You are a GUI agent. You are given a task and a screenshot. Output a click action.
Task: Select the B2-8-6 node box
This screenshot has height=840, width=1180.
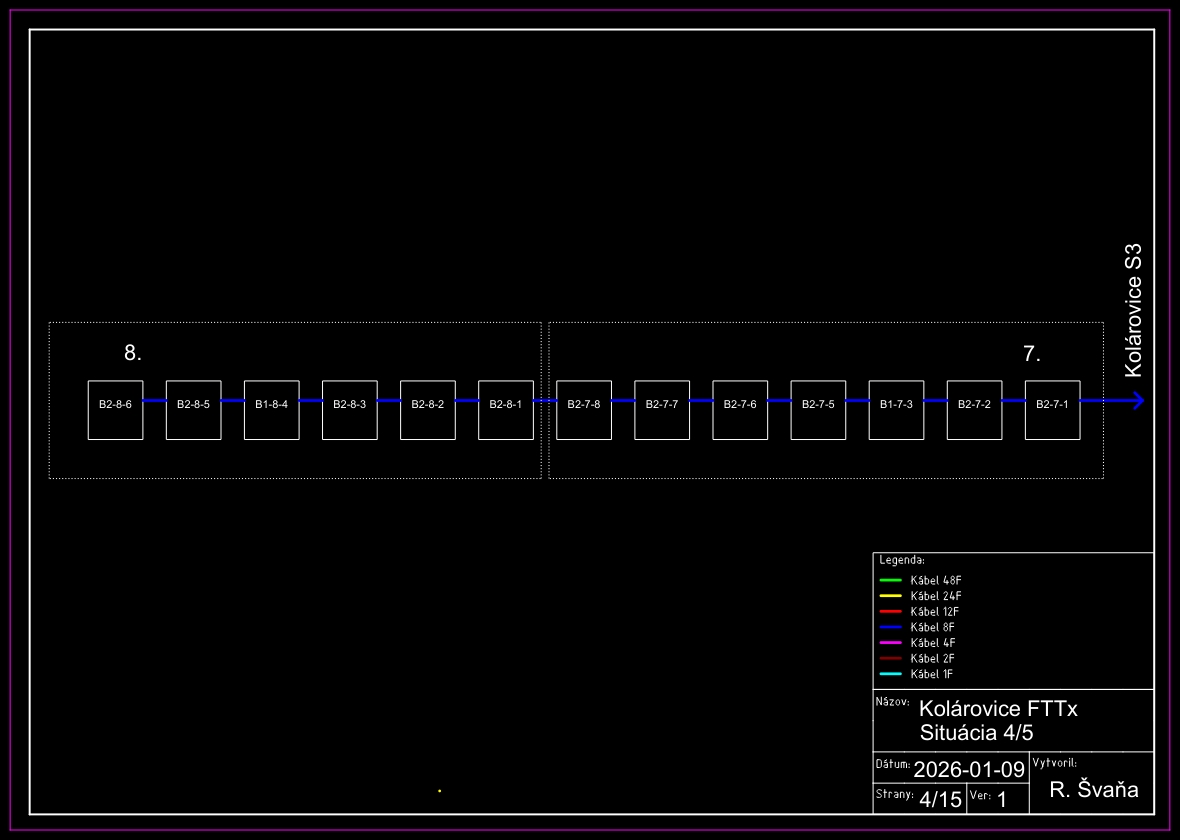point(115,410)
